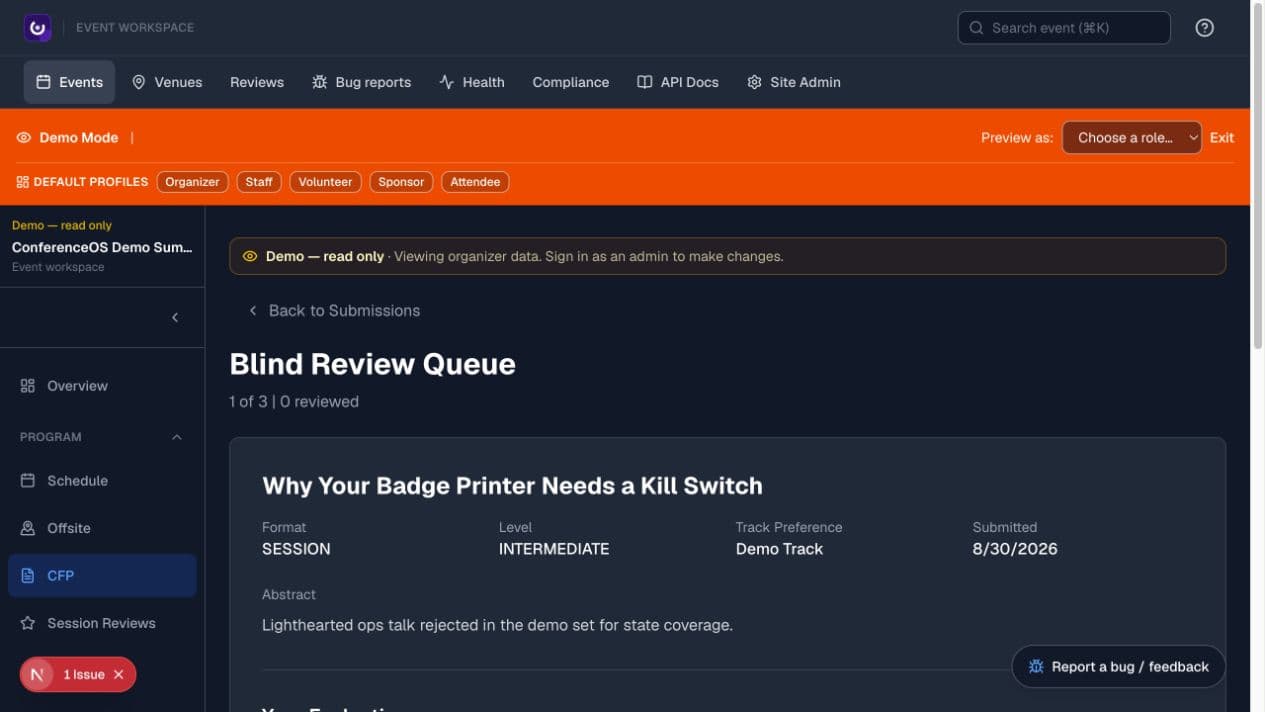Open the API Docs tab

coord(678,82)
